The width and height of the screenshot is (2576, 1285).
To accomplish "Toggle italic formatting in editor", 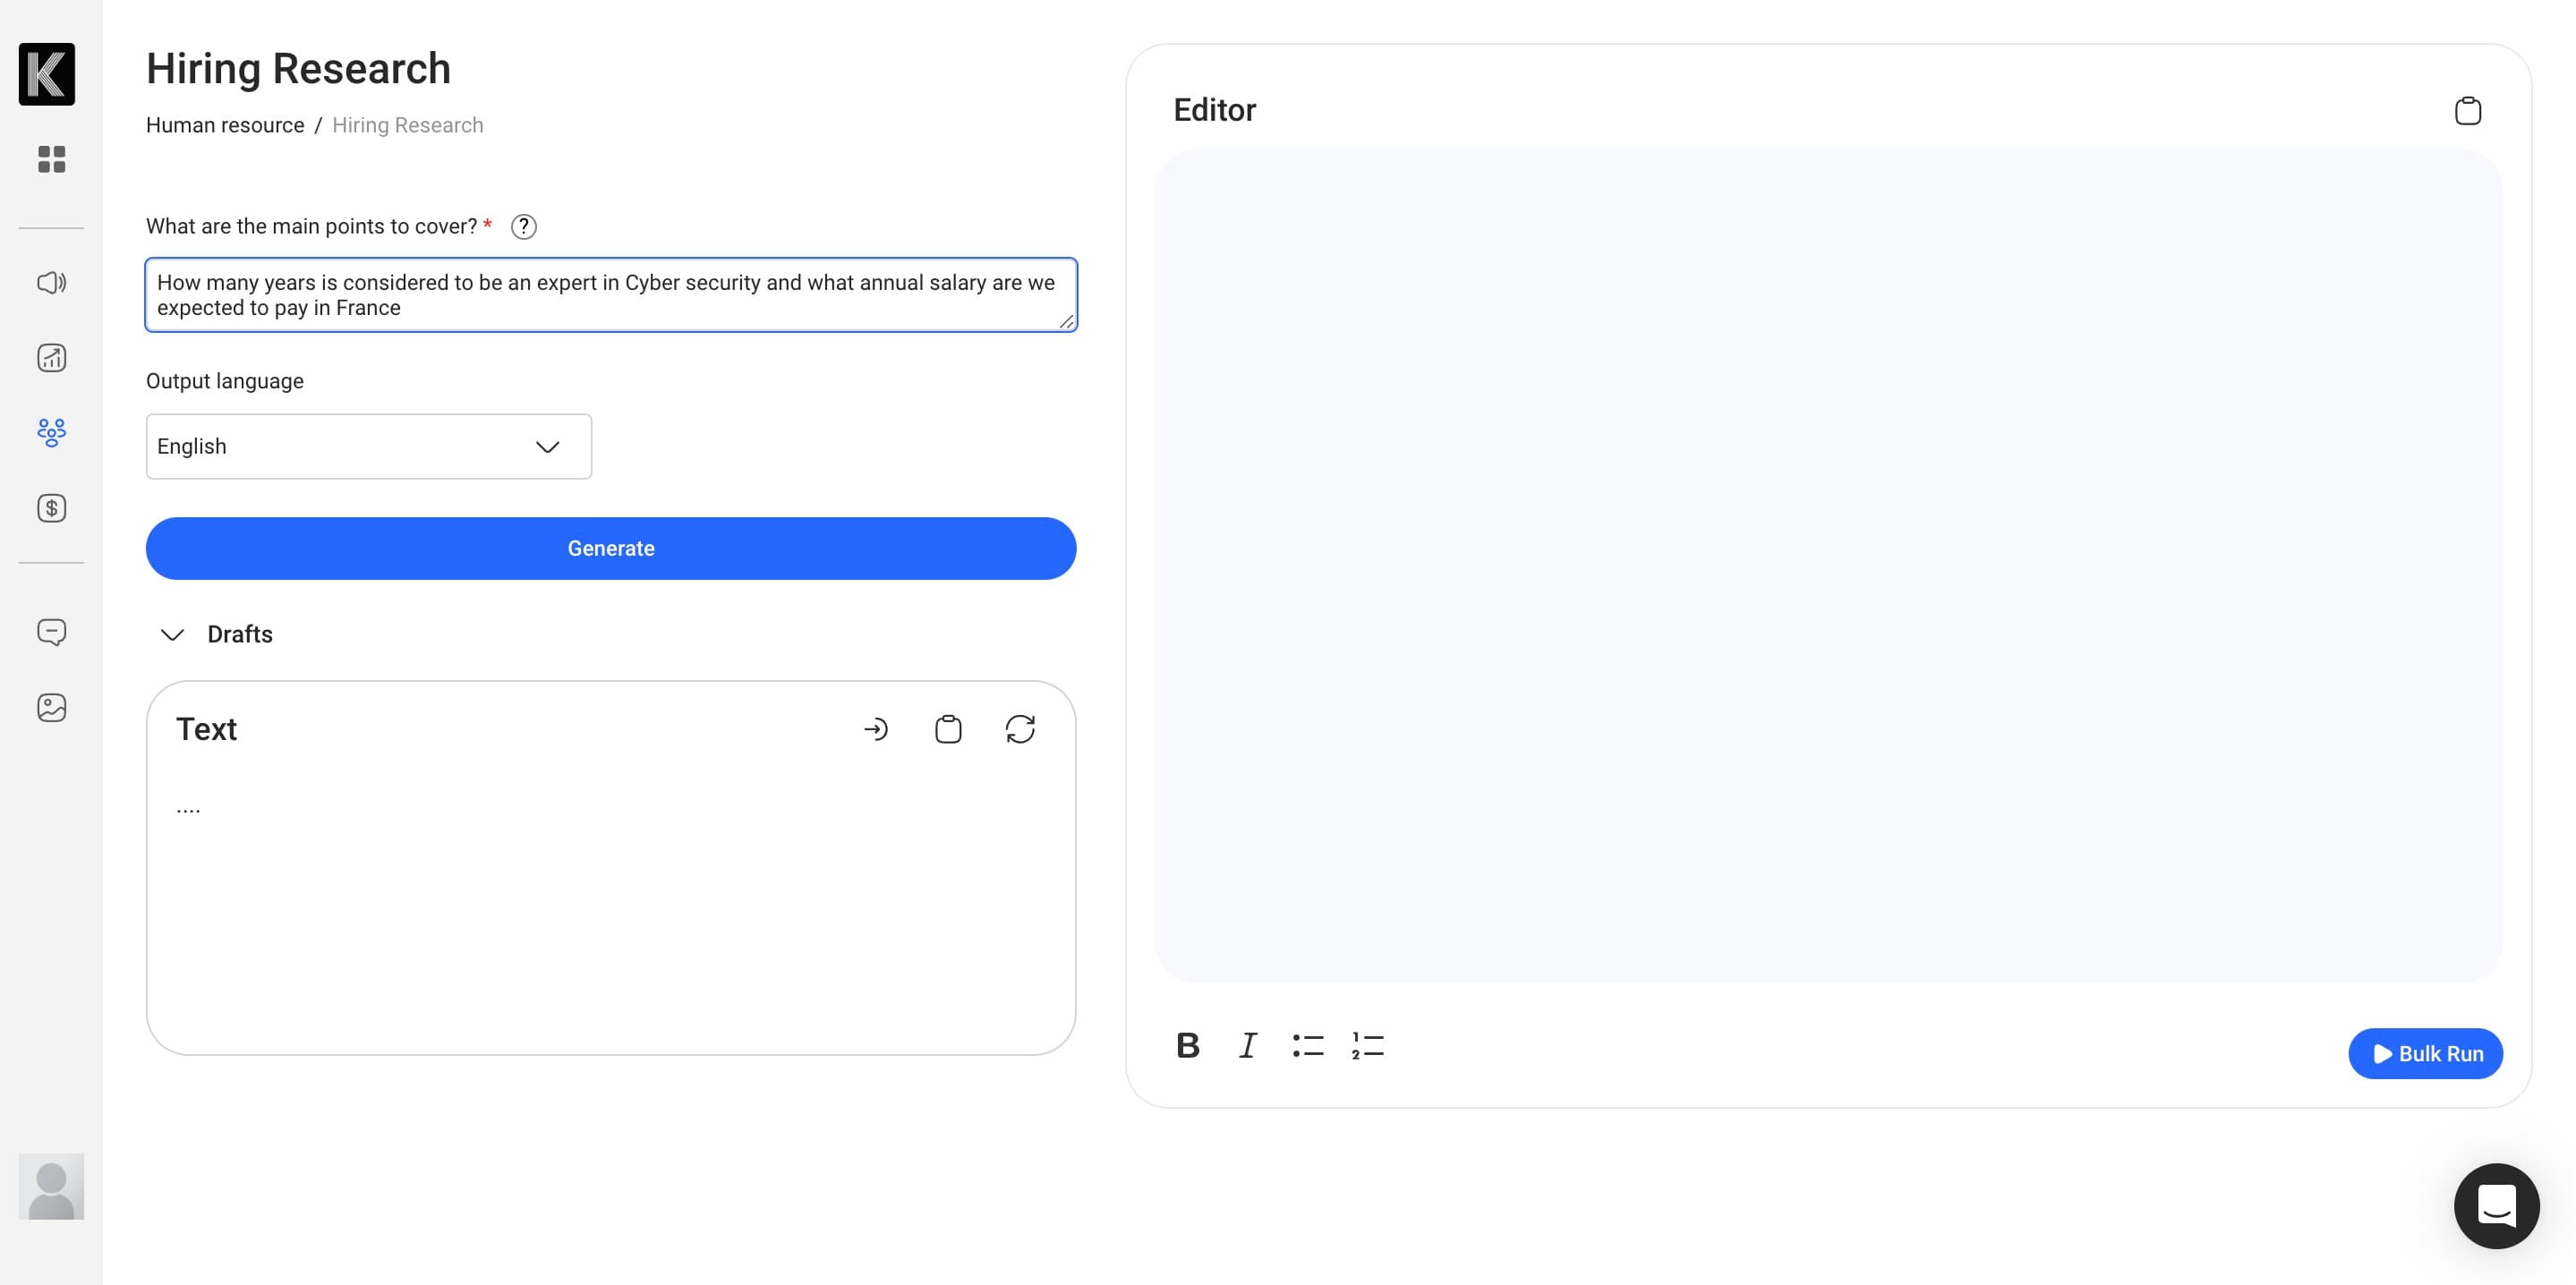I will [x=1247, y=1046].
